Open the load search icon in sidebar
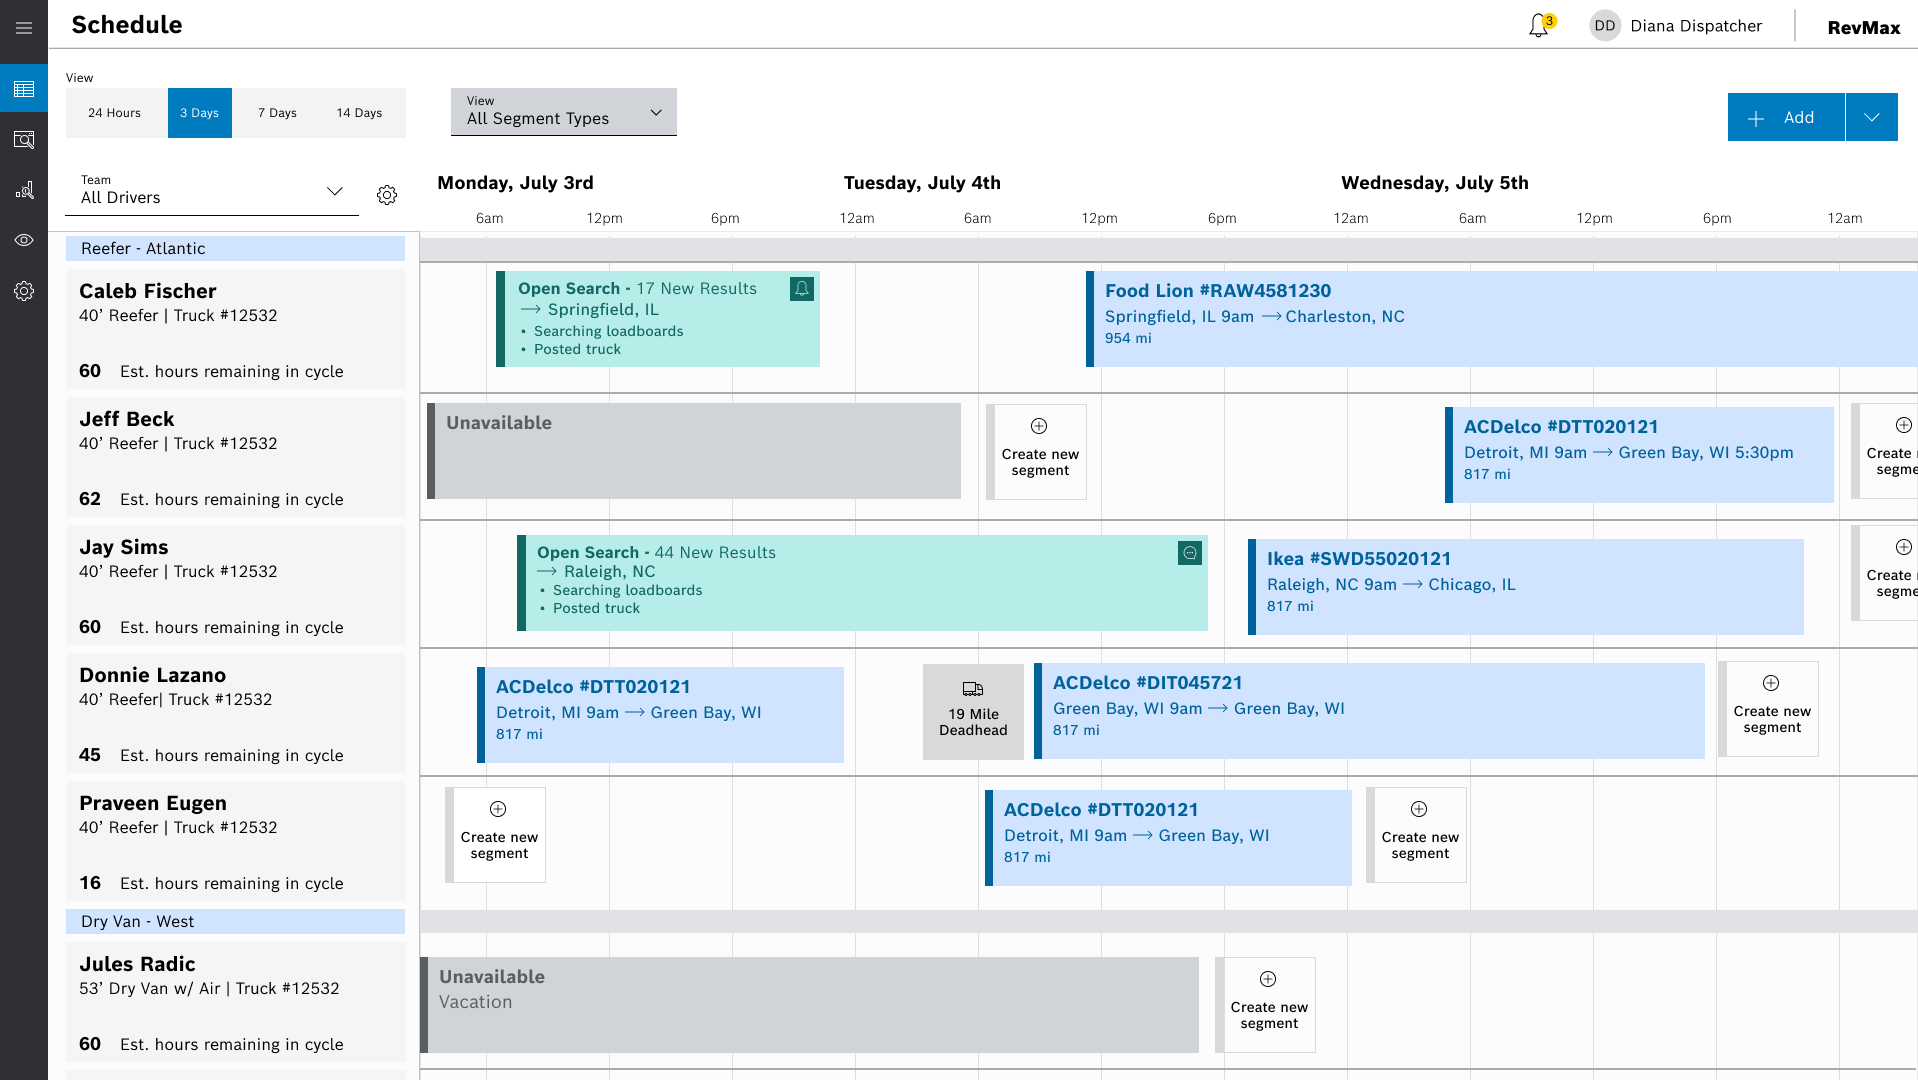This screenshot has height=1080, width=1918. [24, 140]
